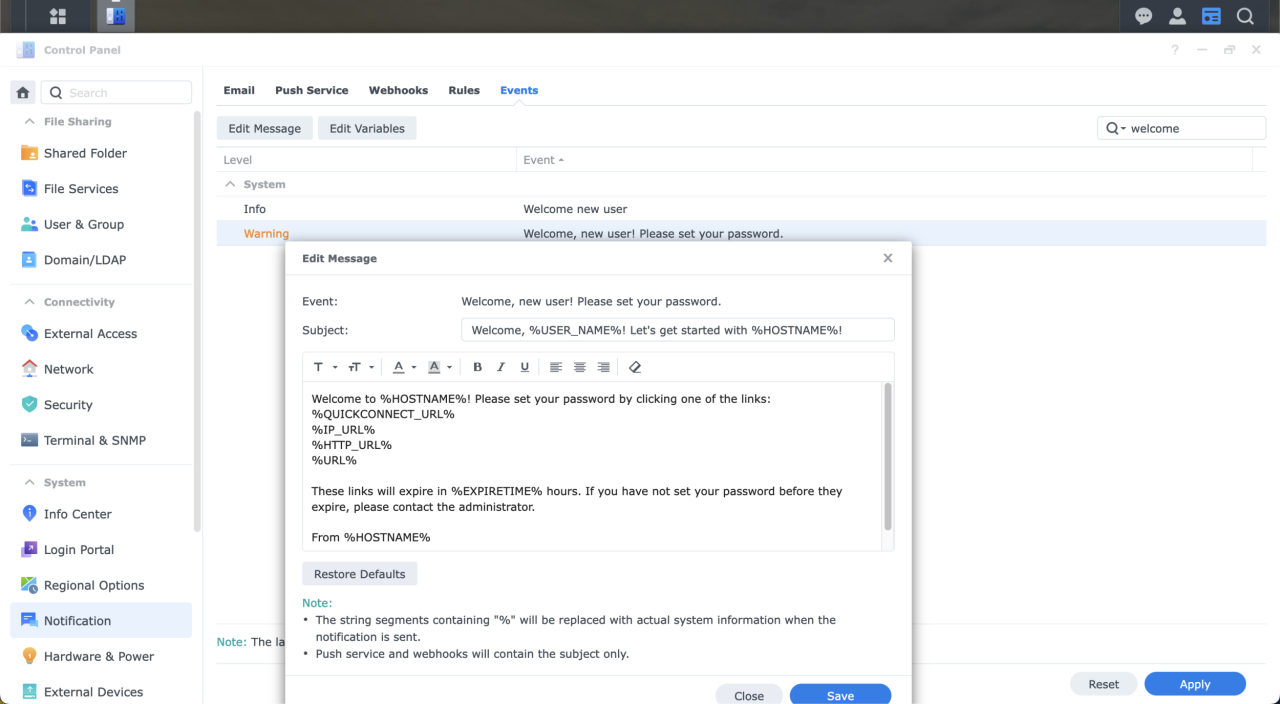Click the Subject input field
1280x704 pixels.
(677, 329)
